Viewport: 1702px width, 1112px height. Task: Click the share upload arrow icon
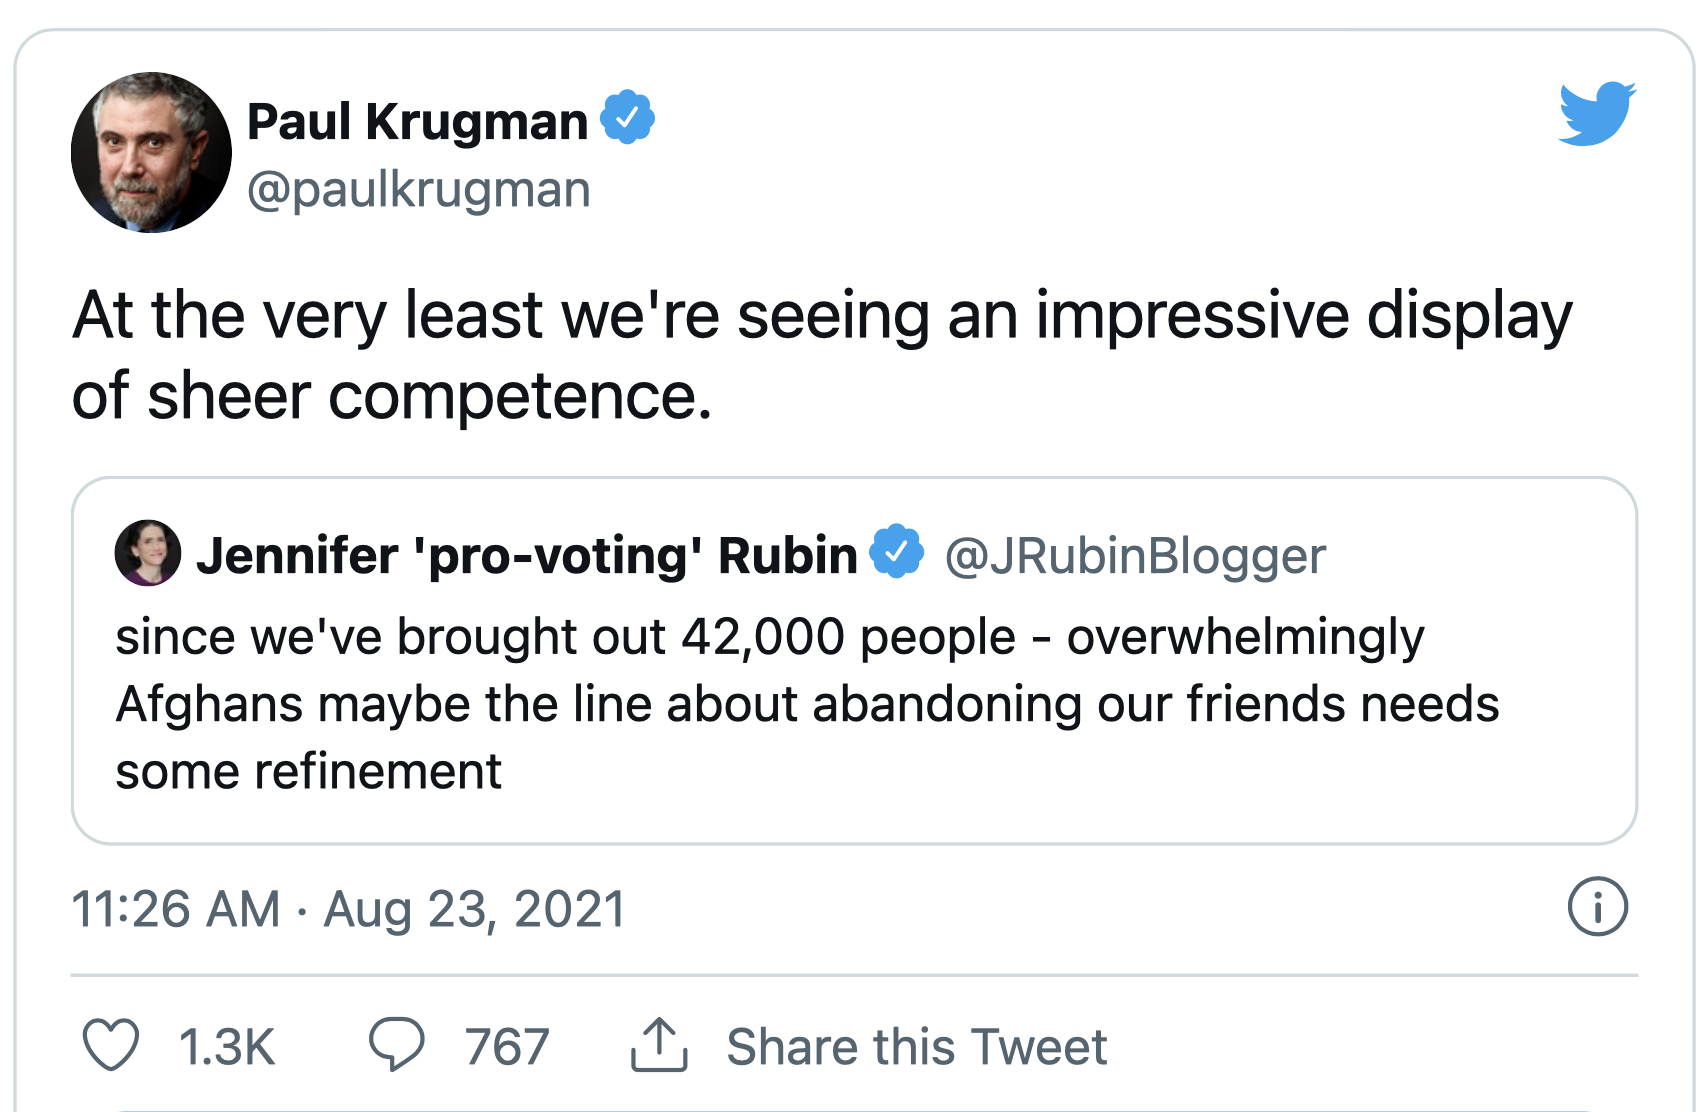(659, 1045)
